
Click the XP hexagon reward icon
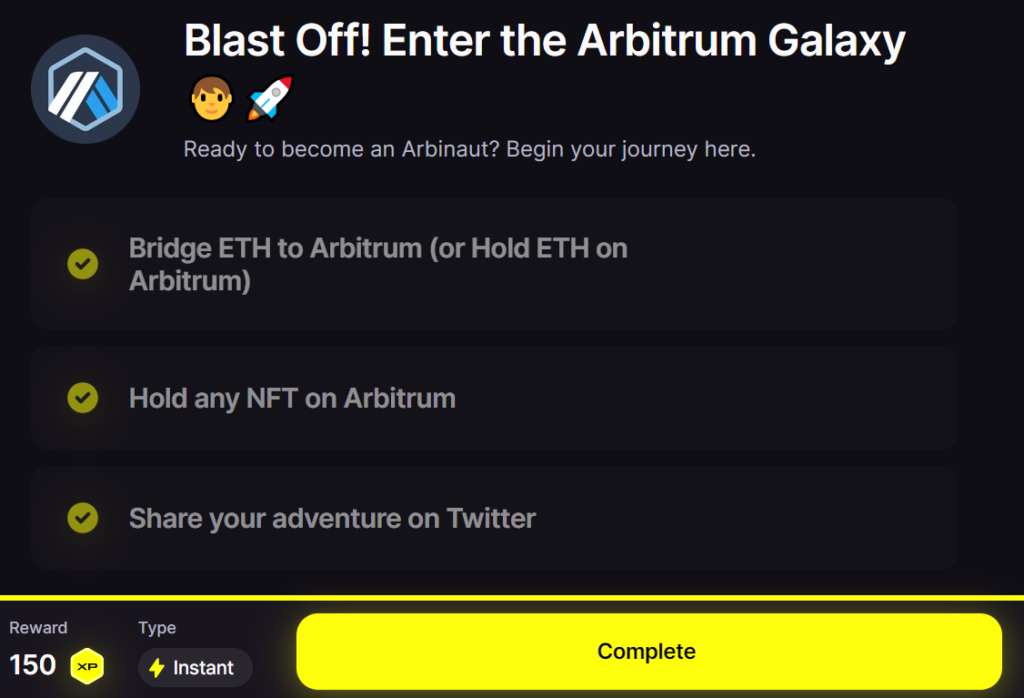pyautogui.click(x=87, y=666)
